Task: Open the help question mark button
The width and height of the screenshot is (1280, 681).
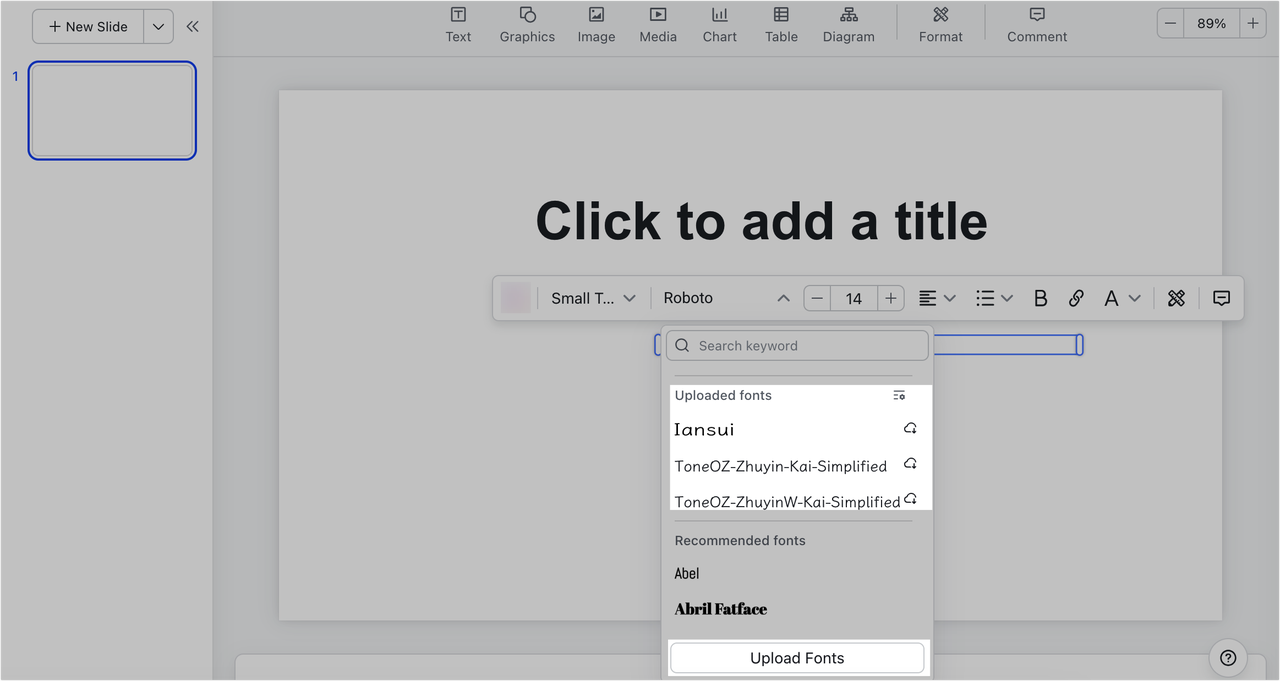Action: point(1228,658)
